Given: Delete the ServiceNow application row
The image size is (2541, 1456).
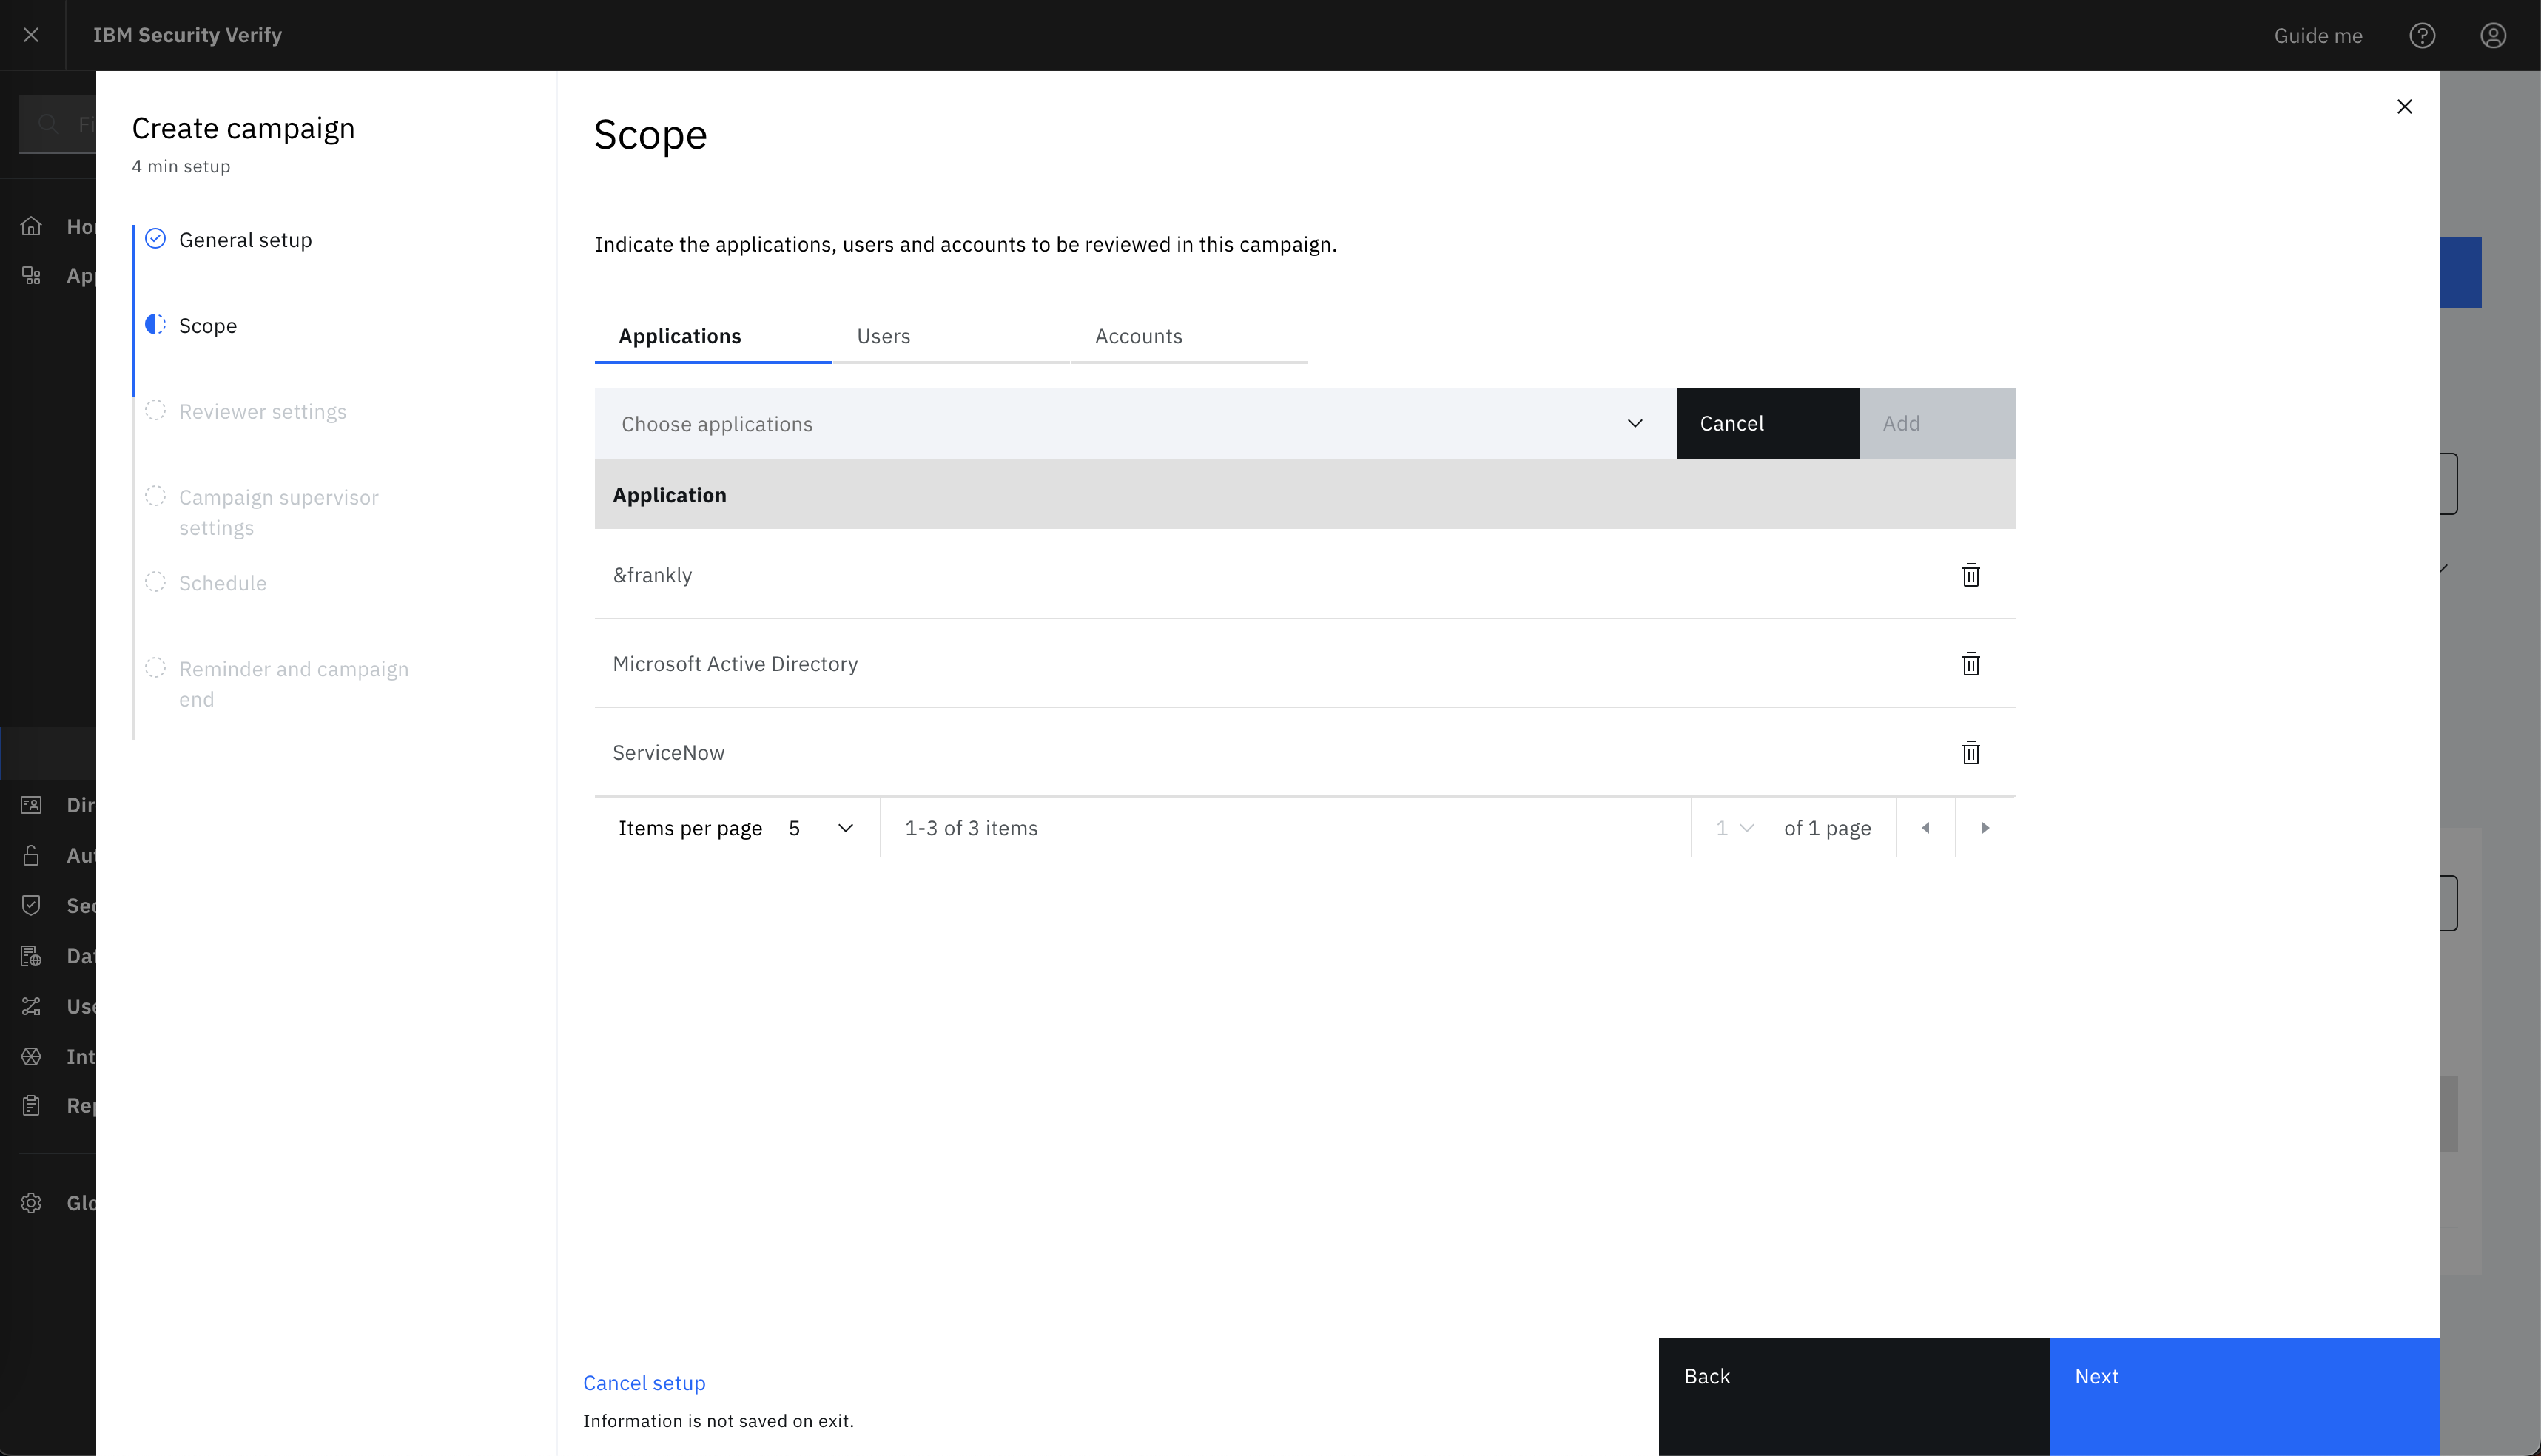Looking at the screenshot, I should click(1970, 753).
